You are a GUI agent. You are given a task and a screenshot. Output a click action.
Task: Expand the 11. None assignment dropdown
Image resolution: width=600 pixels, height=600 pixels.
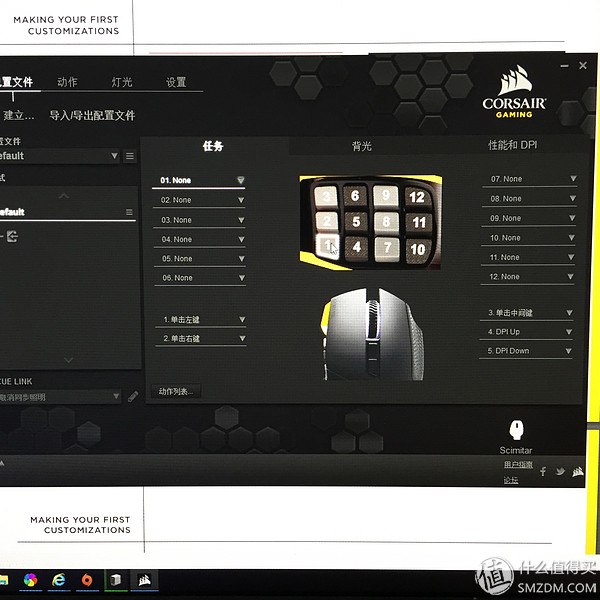528,258
